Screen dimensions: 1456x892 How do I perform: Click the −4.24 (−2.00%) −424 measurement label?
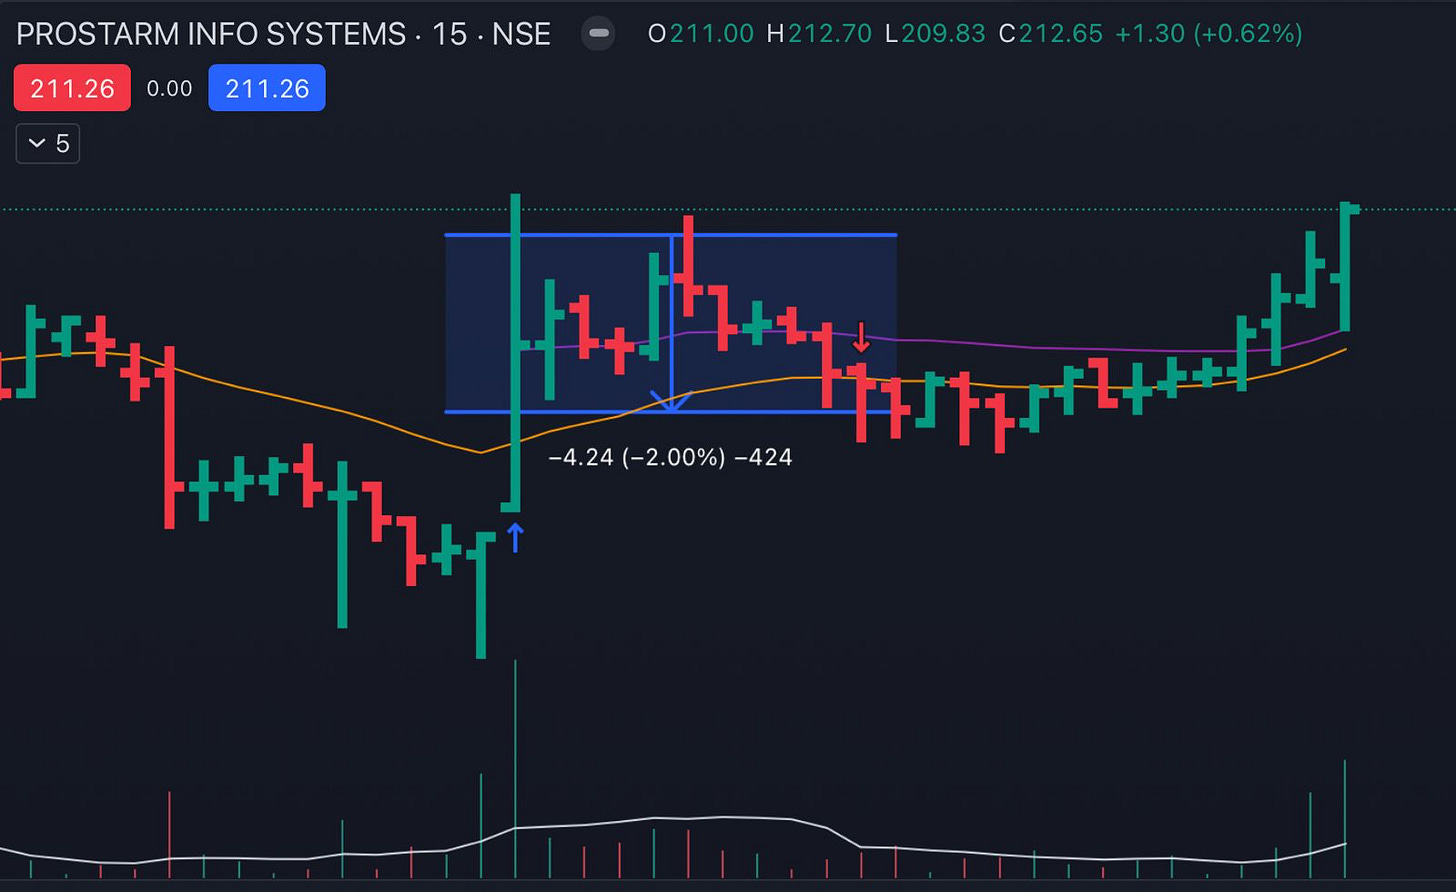point(671,458)
